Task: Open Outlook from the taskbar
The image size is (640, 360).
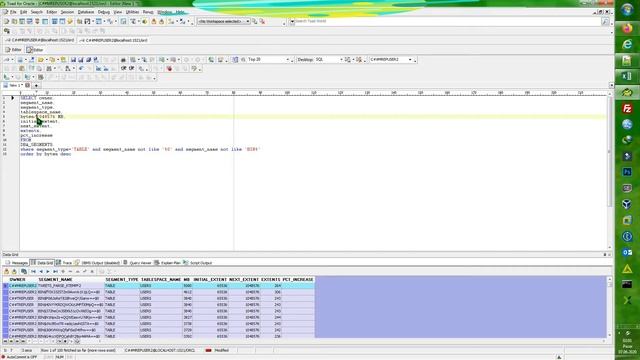Action: (x=627, y=252)
